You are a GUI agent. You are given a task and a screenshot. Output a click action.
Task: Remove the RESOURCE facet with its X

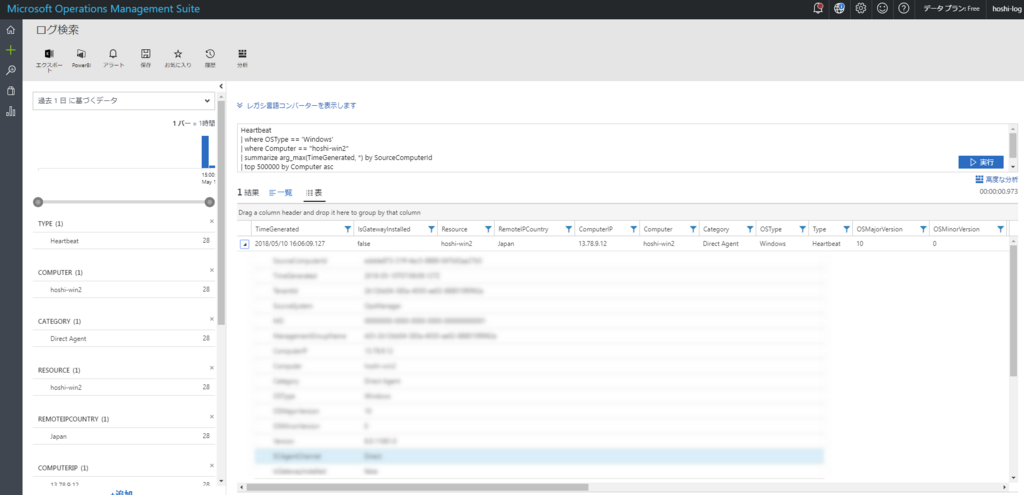[212, 368]
